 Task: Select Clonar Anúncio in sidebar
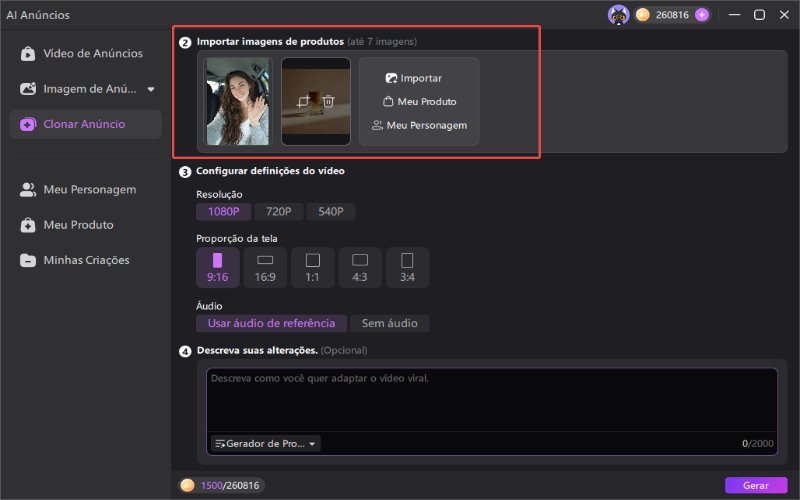85,124
